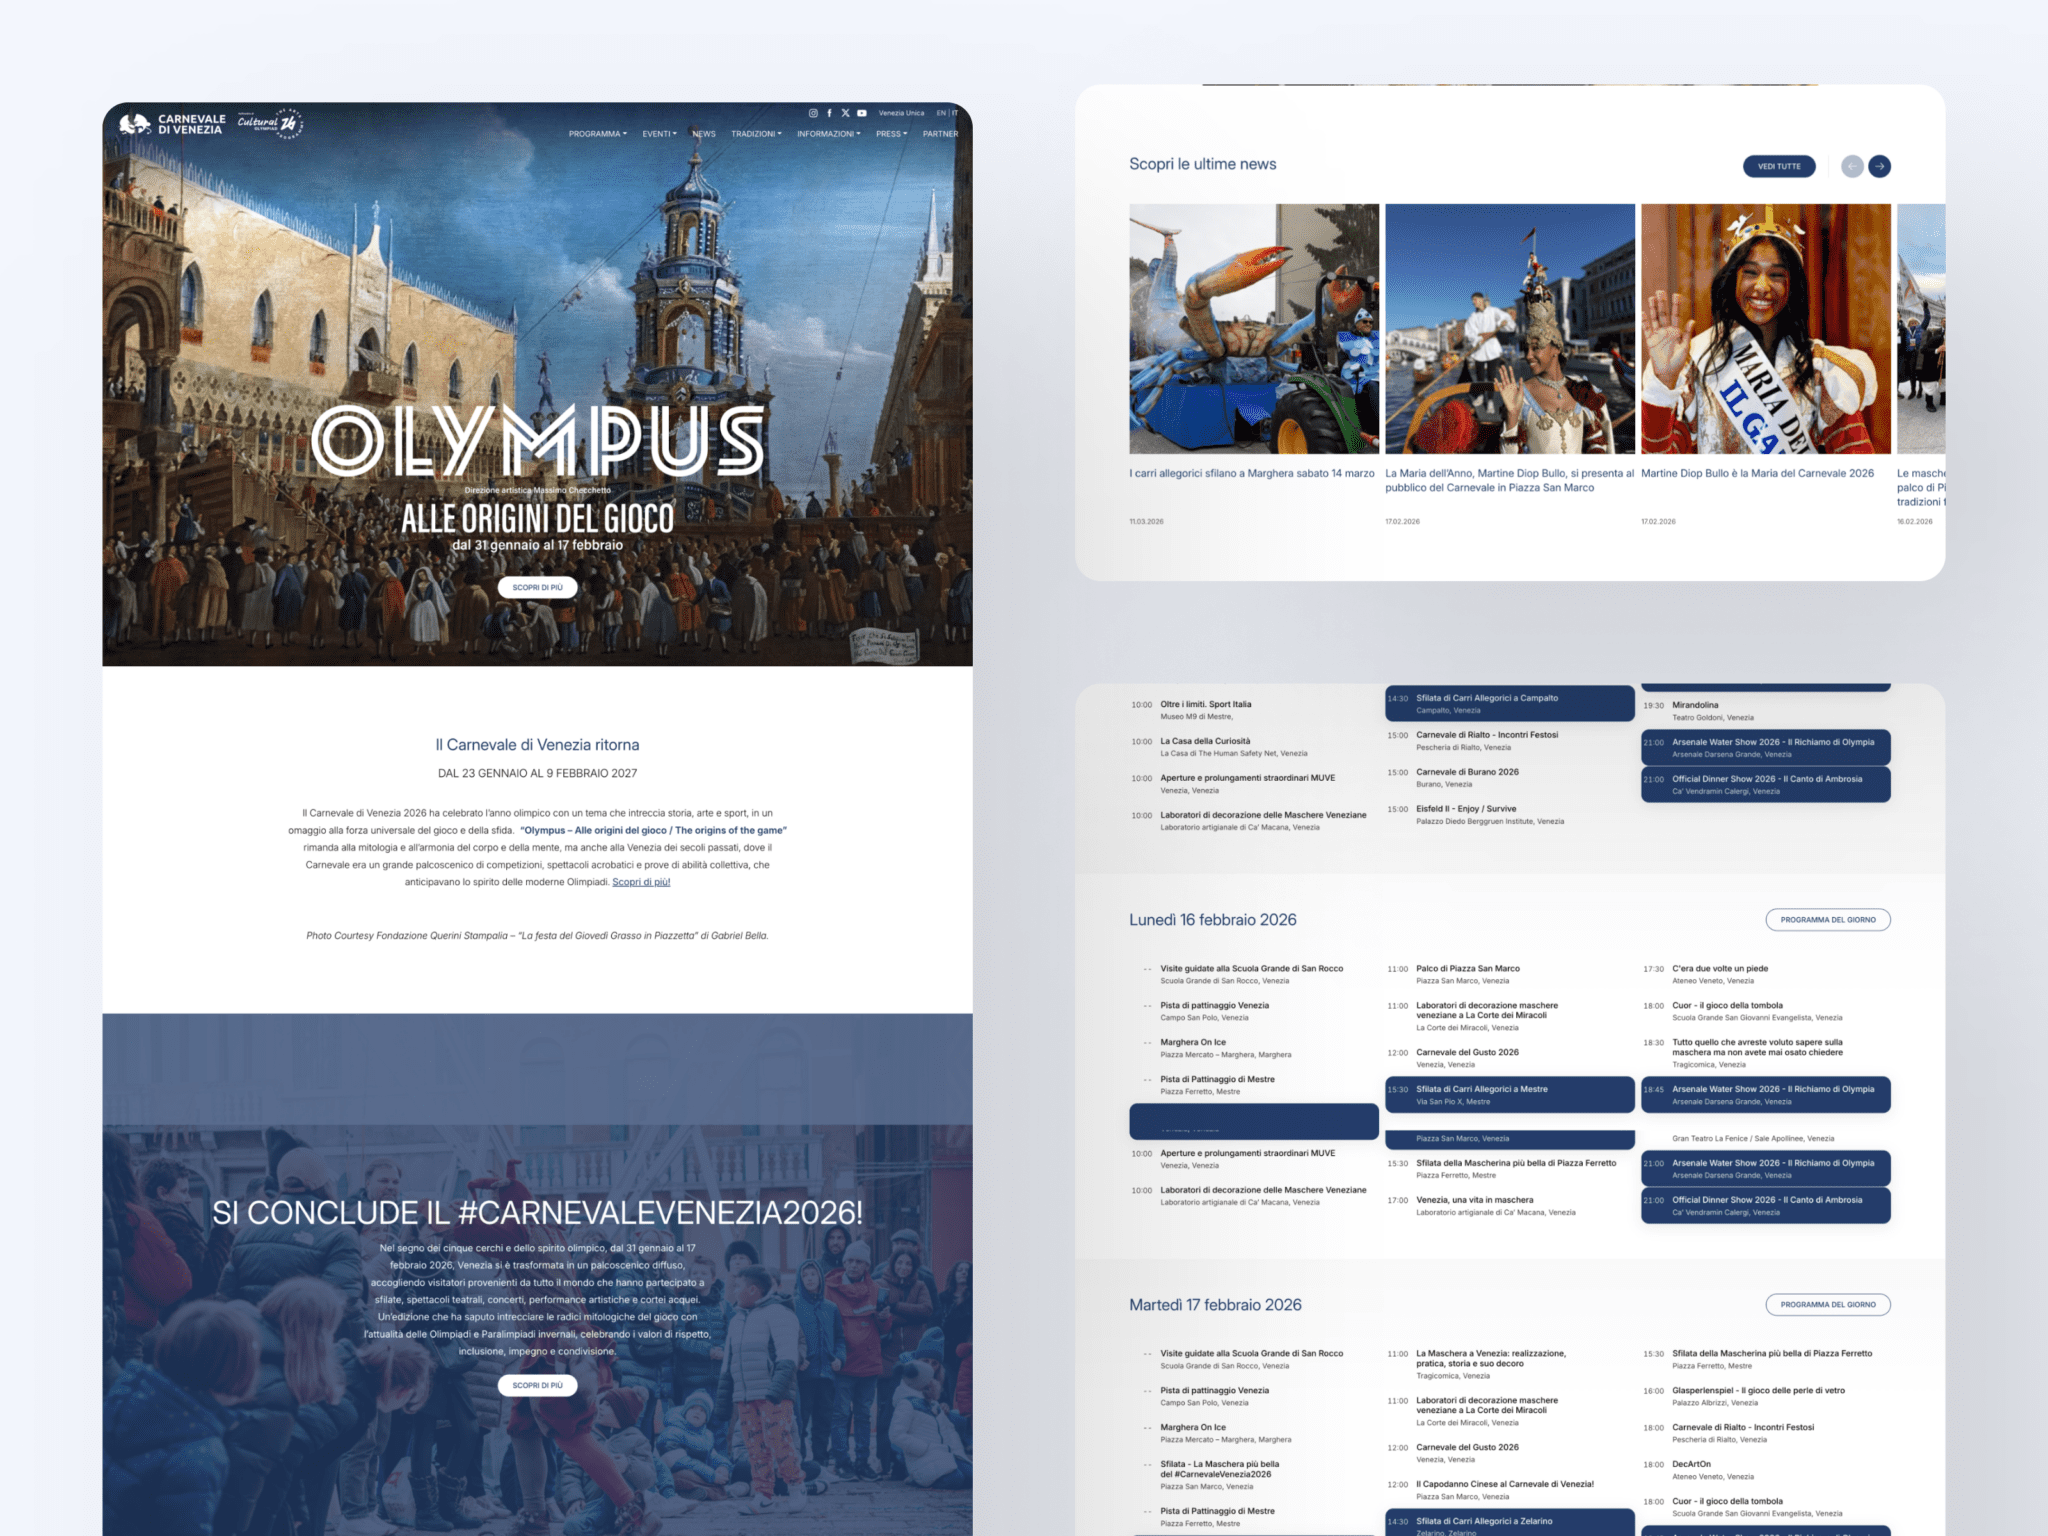Open the YouTube icon in header

point(861,113)
